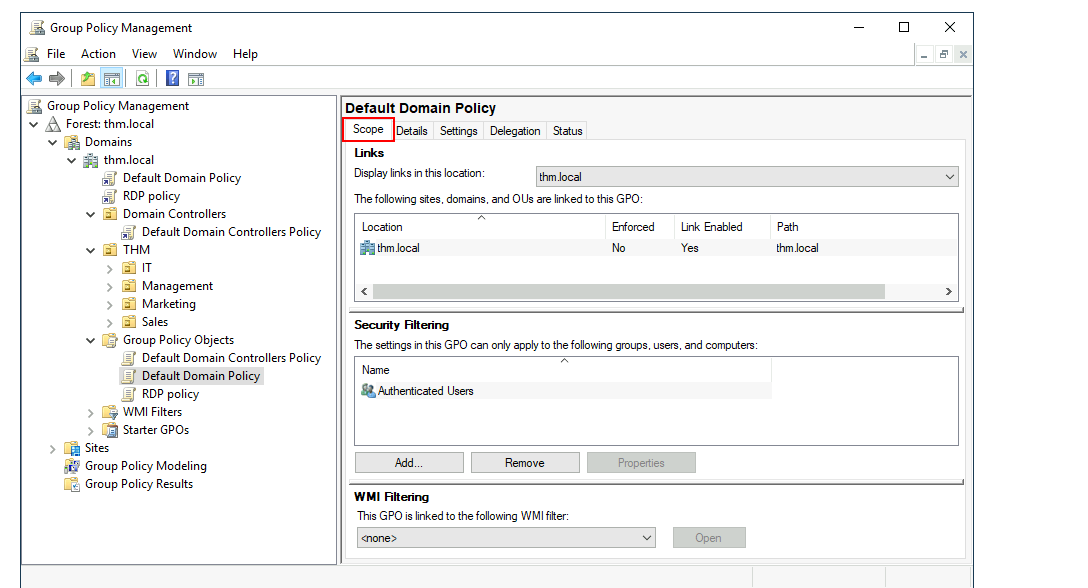Switch to the Delegation tab
This screenshot has height=588, width=1088.
coord(515,131)
